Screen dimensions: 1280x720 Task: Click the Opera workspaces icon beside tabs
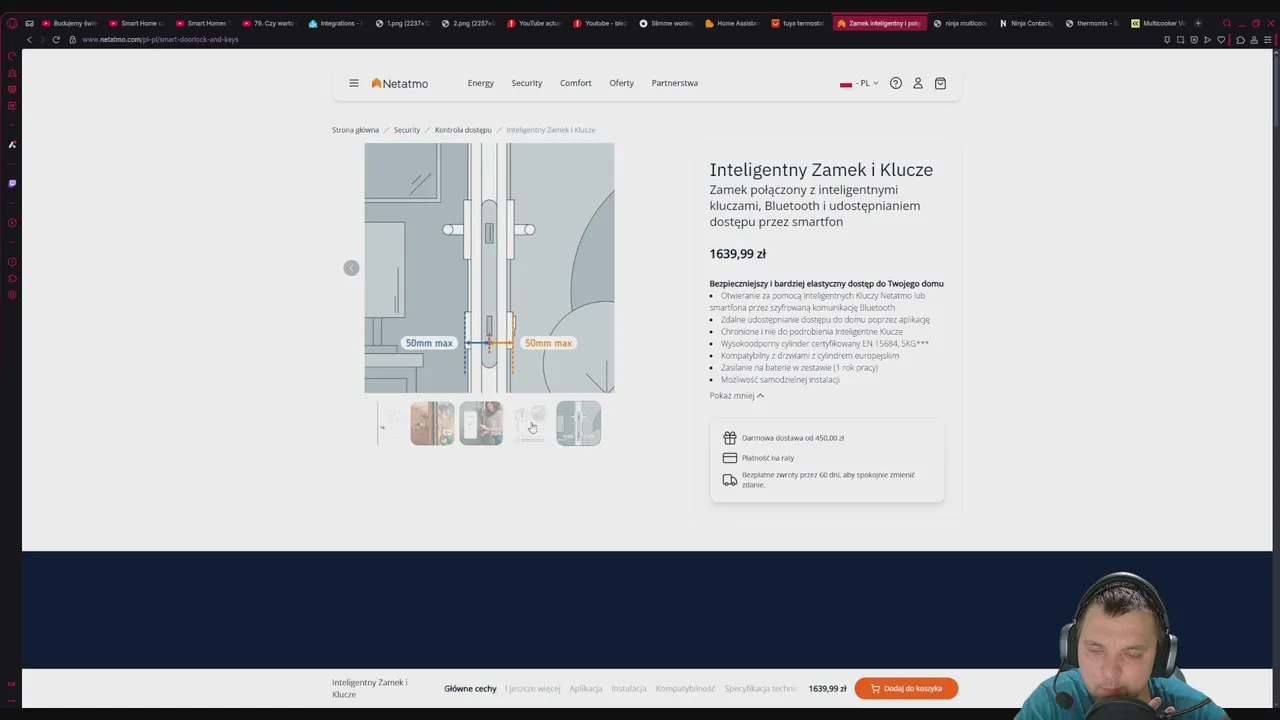tap(29, 23)
